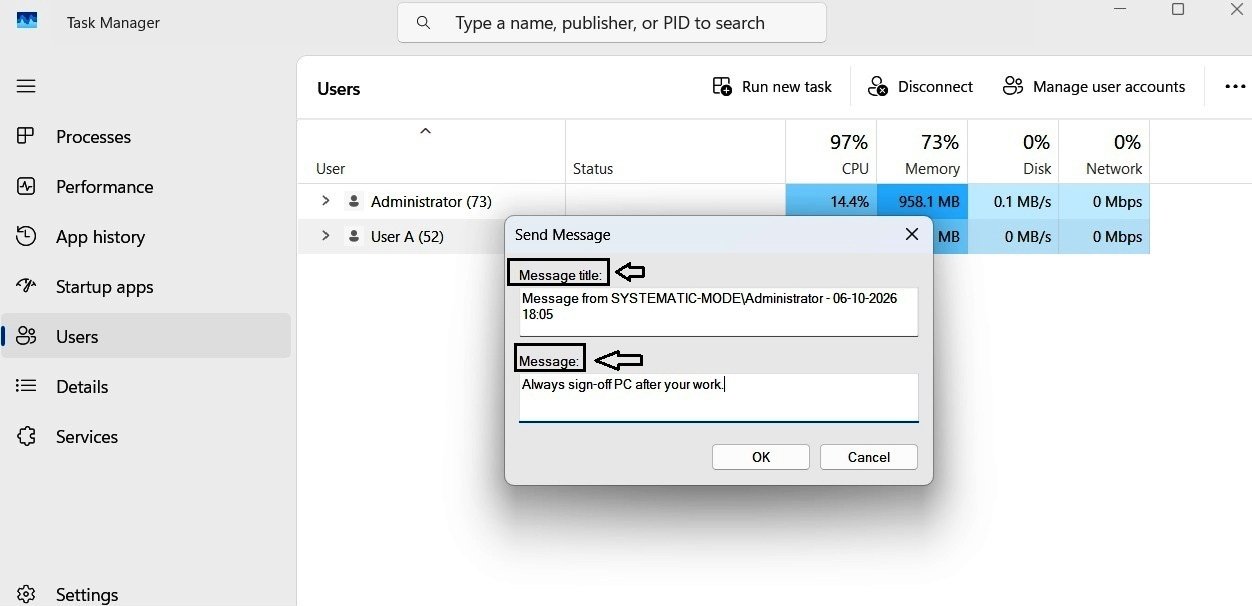The width and height of the screenshot is (1252, 606).
Task: Click the sort arrow above User column
Action: point(425,131)
